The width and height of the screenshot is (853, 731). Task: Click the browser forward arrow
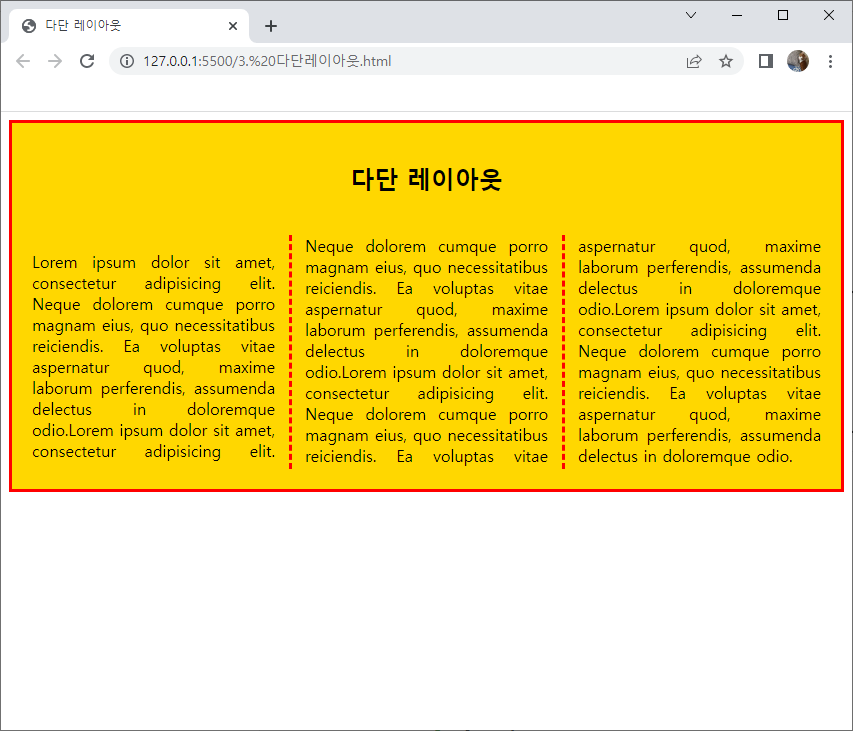point(55,61)
